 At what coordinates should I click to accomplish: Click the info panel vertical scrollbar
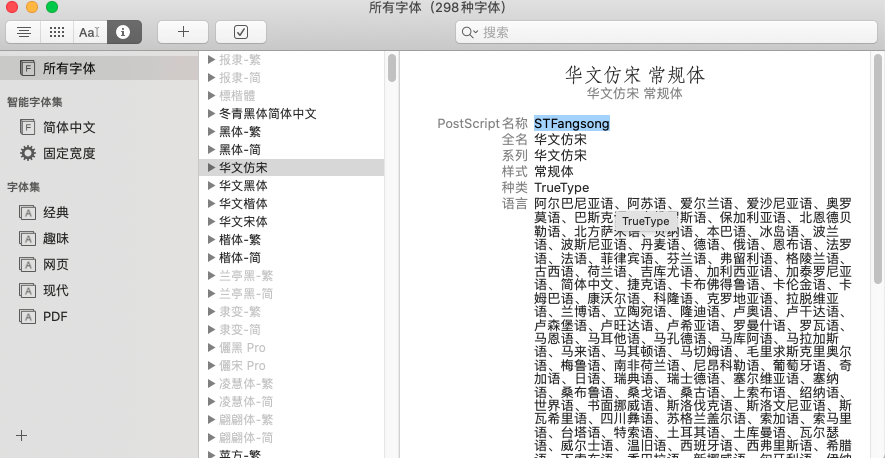point(877,167)
